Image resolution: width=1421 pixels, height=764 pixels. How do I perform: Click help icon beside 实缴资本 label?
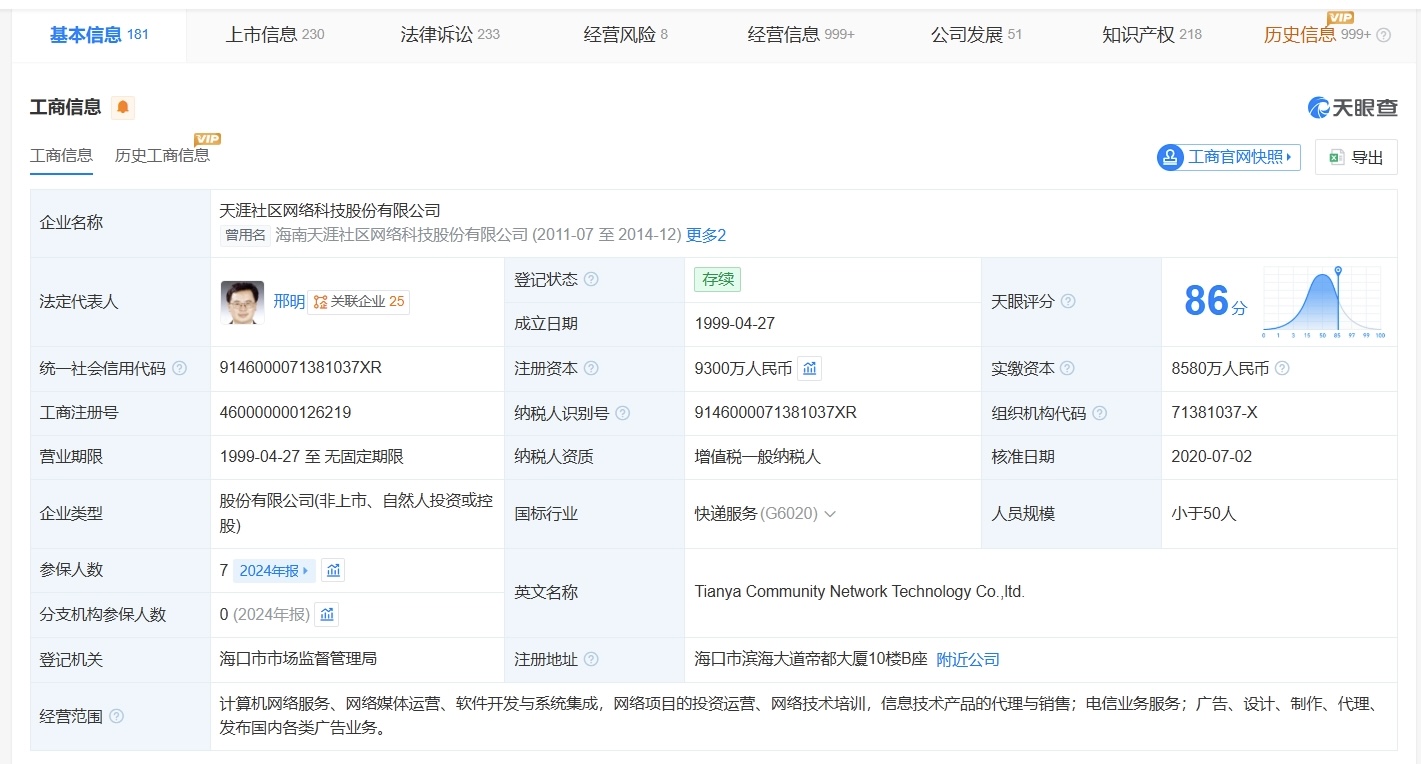tap(1068, 368)
